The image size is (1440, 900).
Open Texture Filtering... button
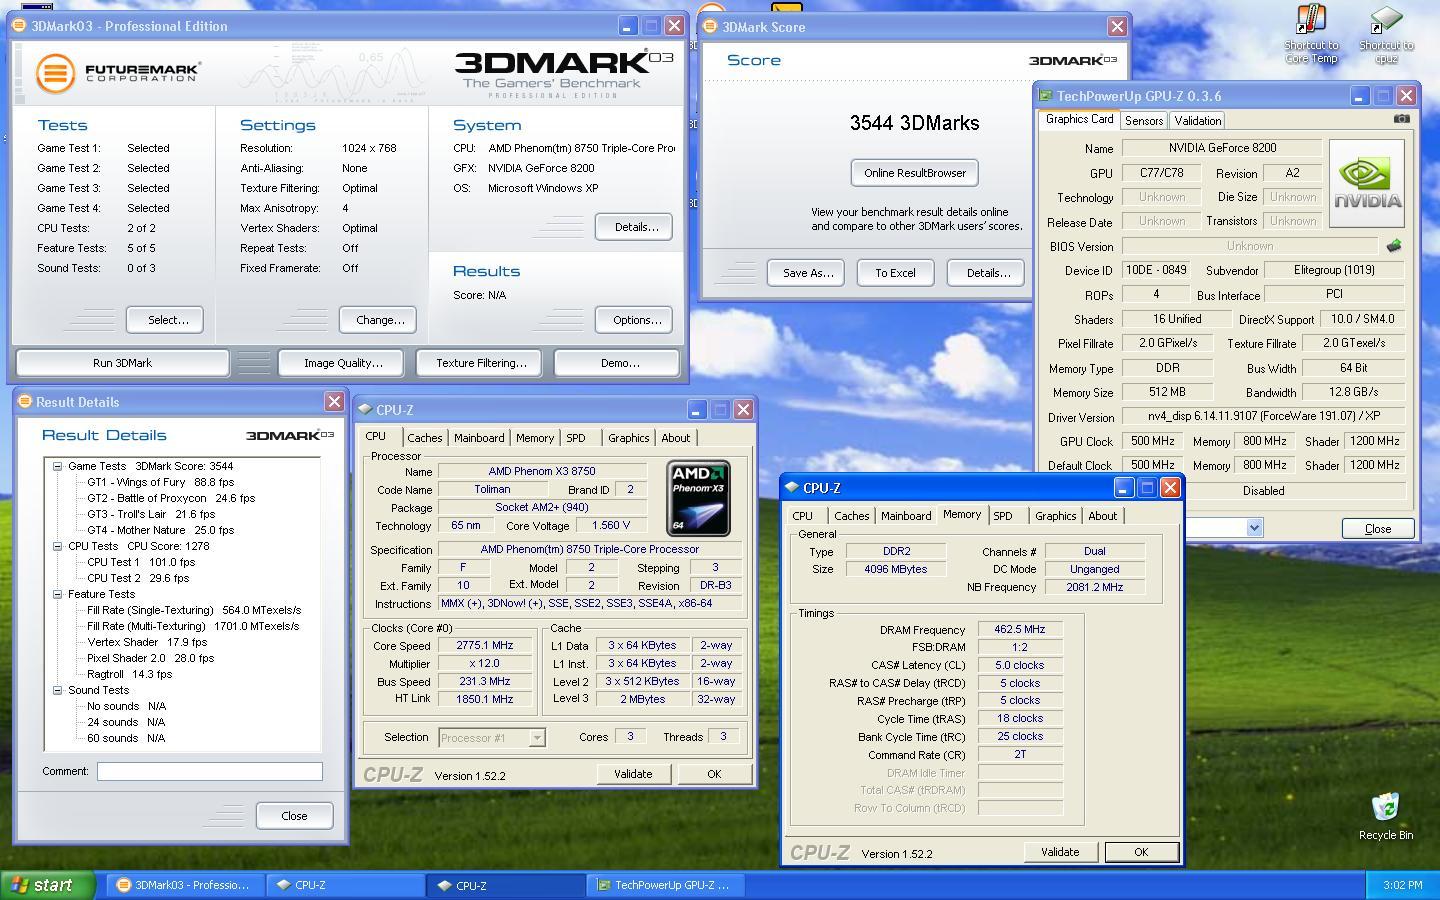(x=479, y=363)
